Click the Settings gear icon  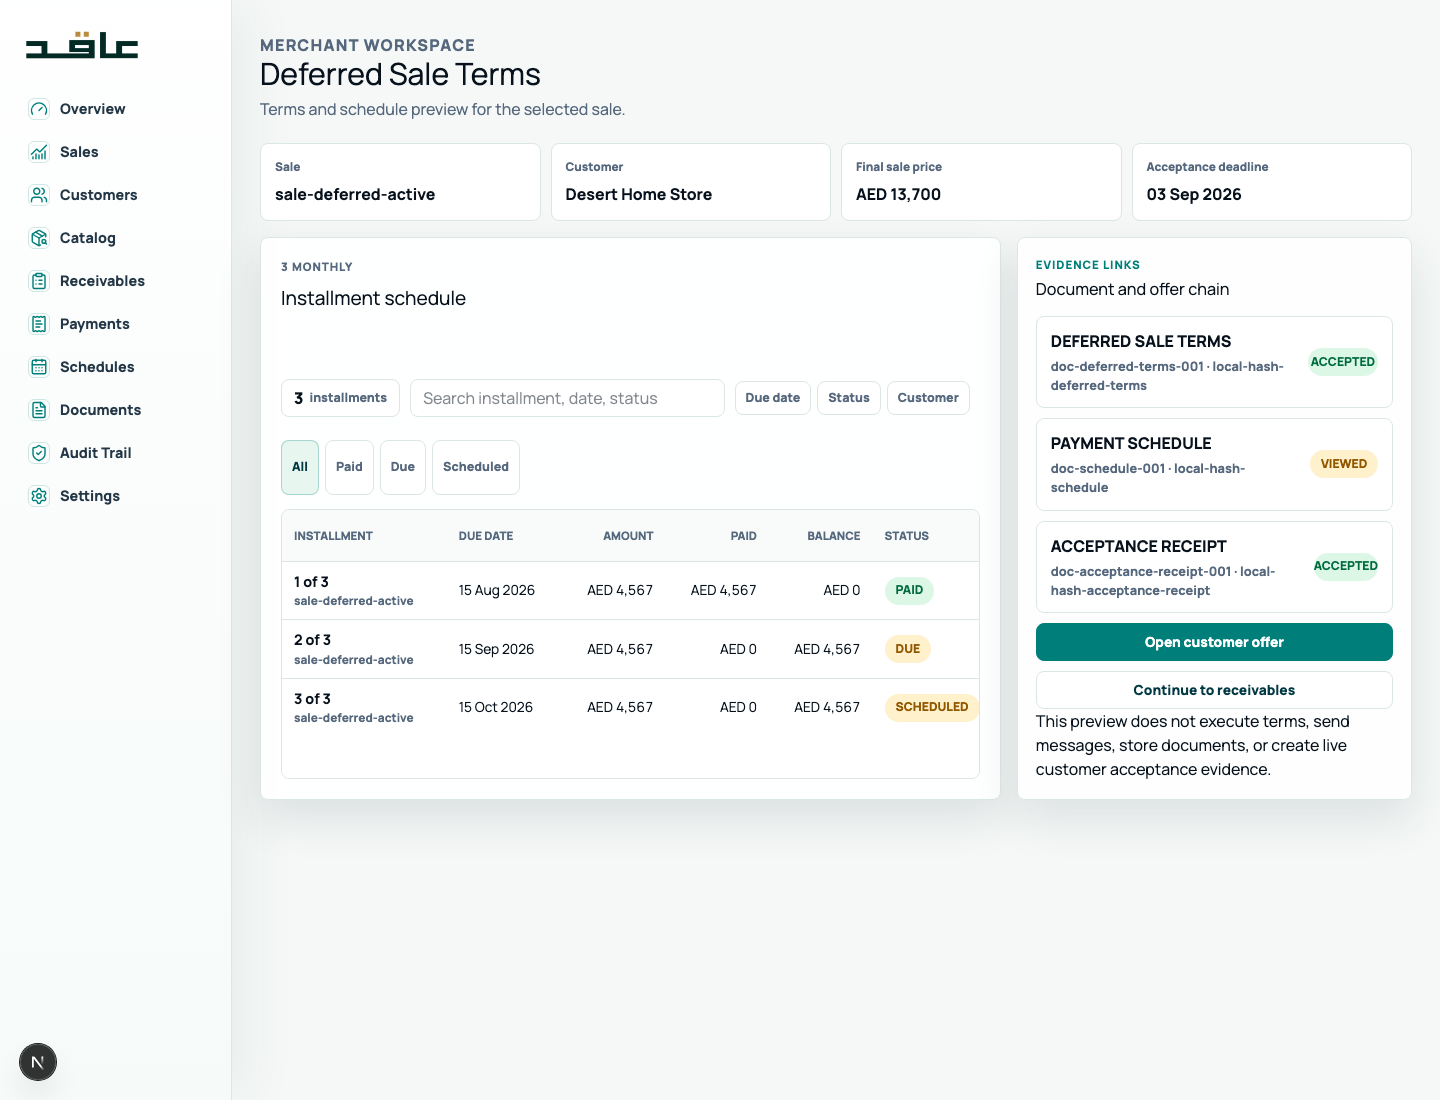click(39, 496)
